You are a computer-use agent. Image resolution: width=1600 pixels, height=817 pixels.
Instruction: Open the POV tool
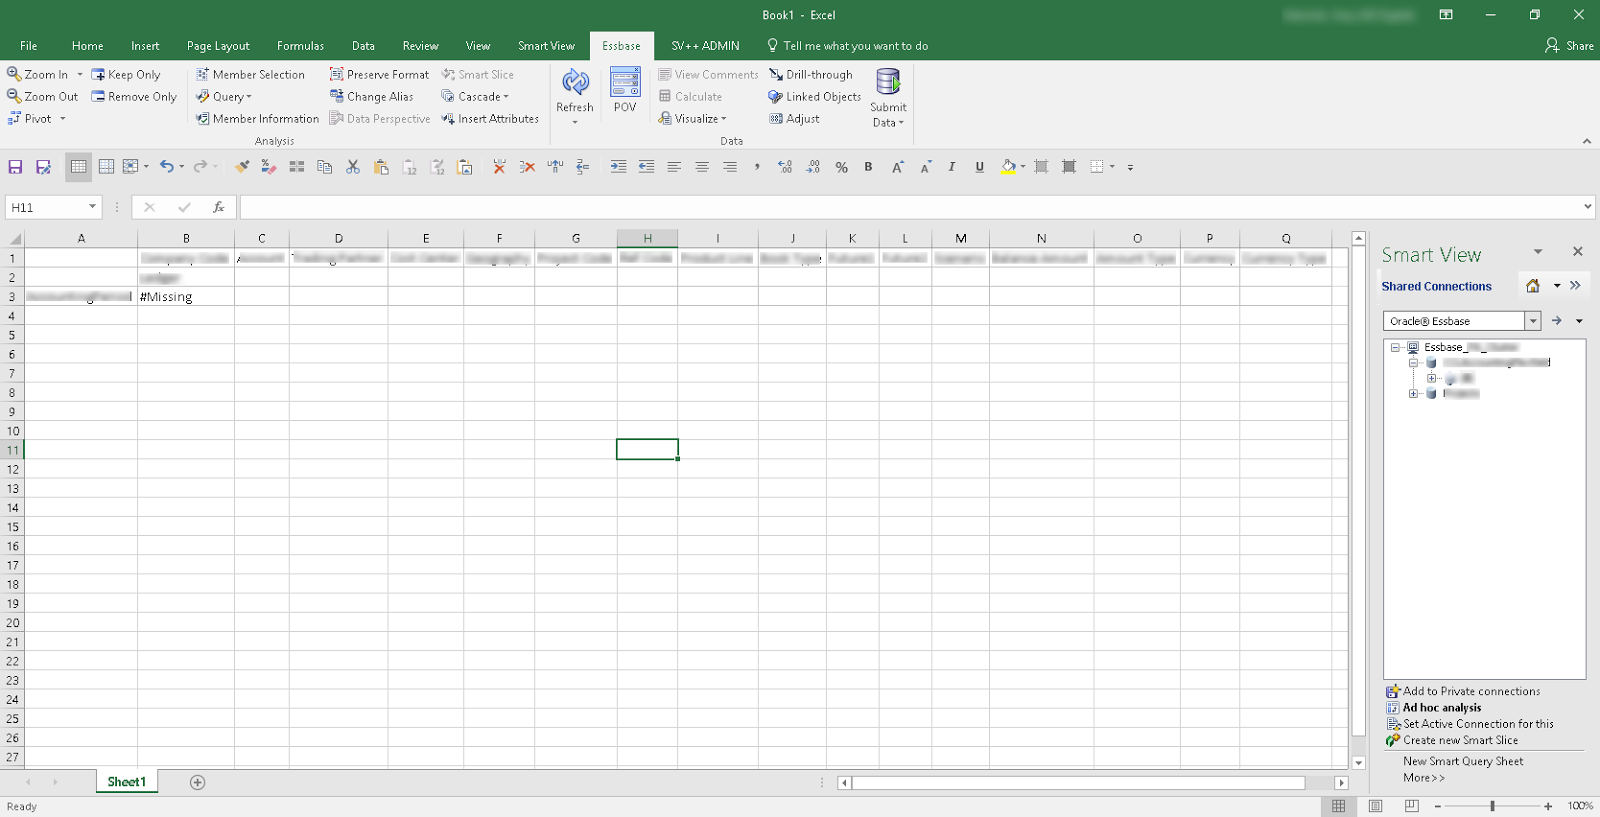click(625, 83)
